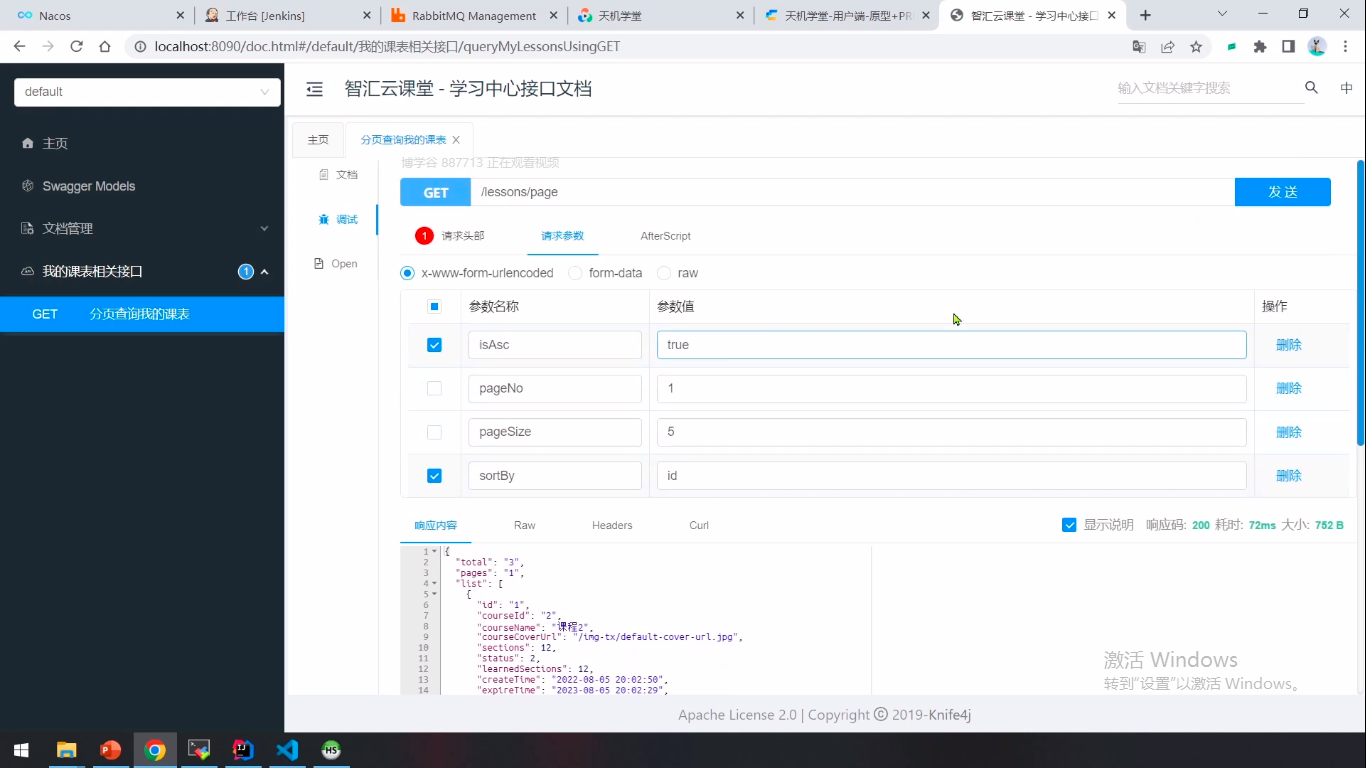Fold JSON line 1 in the response
Image resolution: width=1366 pixels, height=768 pixels.
(x=434, y=552)
